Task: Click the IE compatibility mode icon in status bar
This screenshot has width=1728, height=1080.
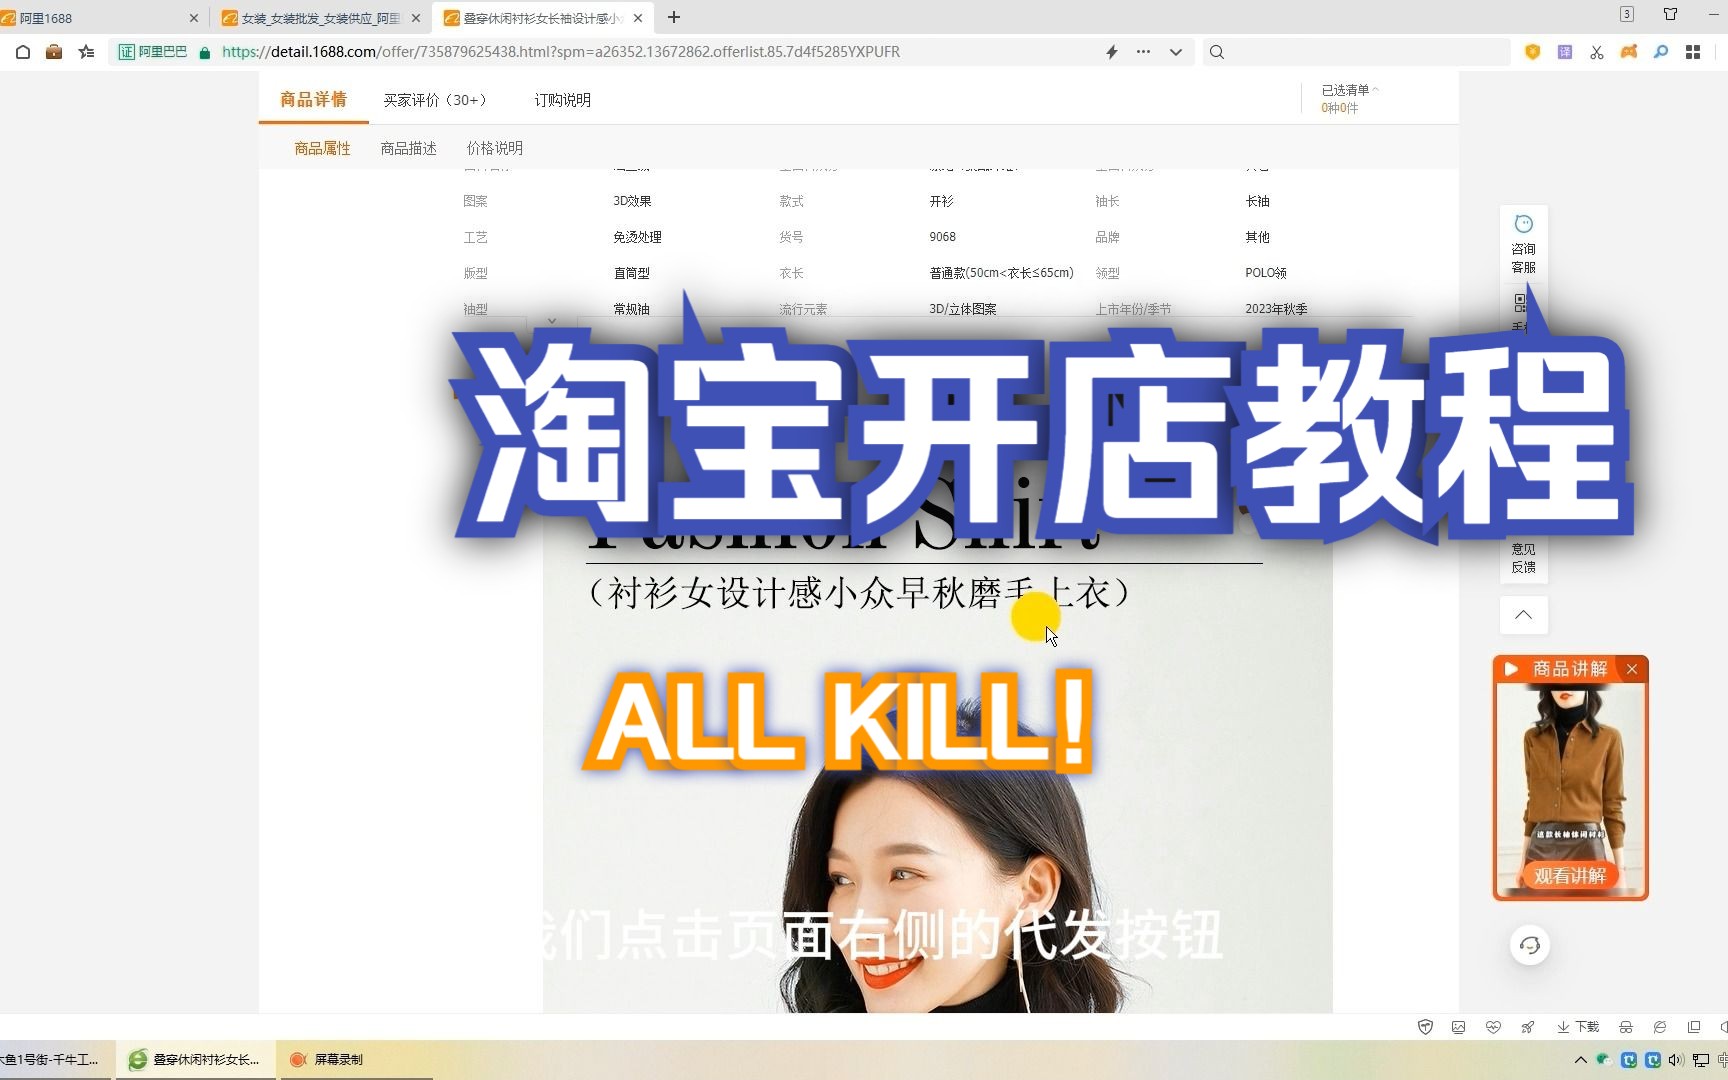Action: pos(1660,1027)
